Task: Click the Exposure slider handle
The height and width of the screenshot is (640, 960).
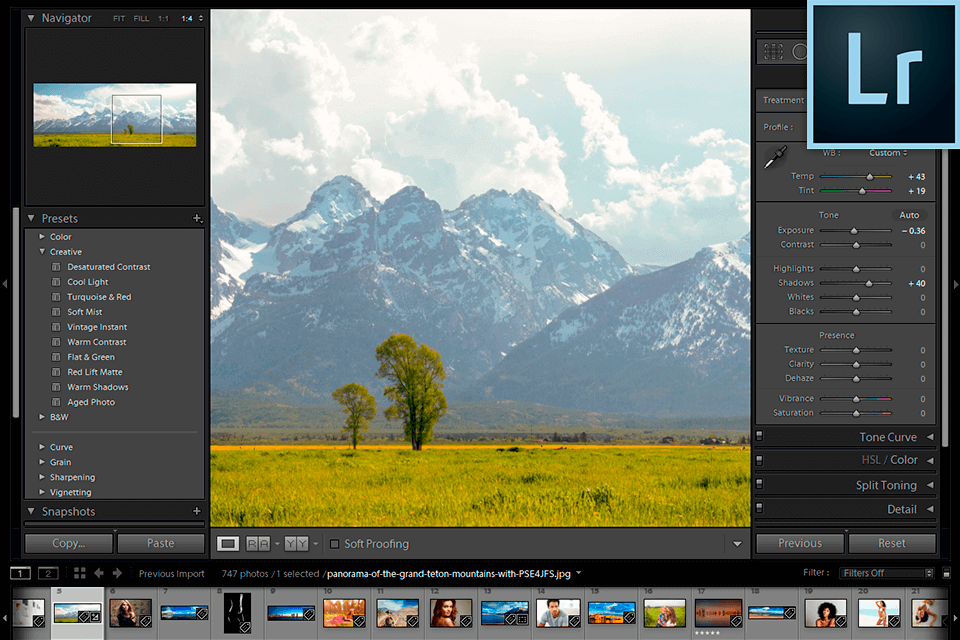Action: 853,231
